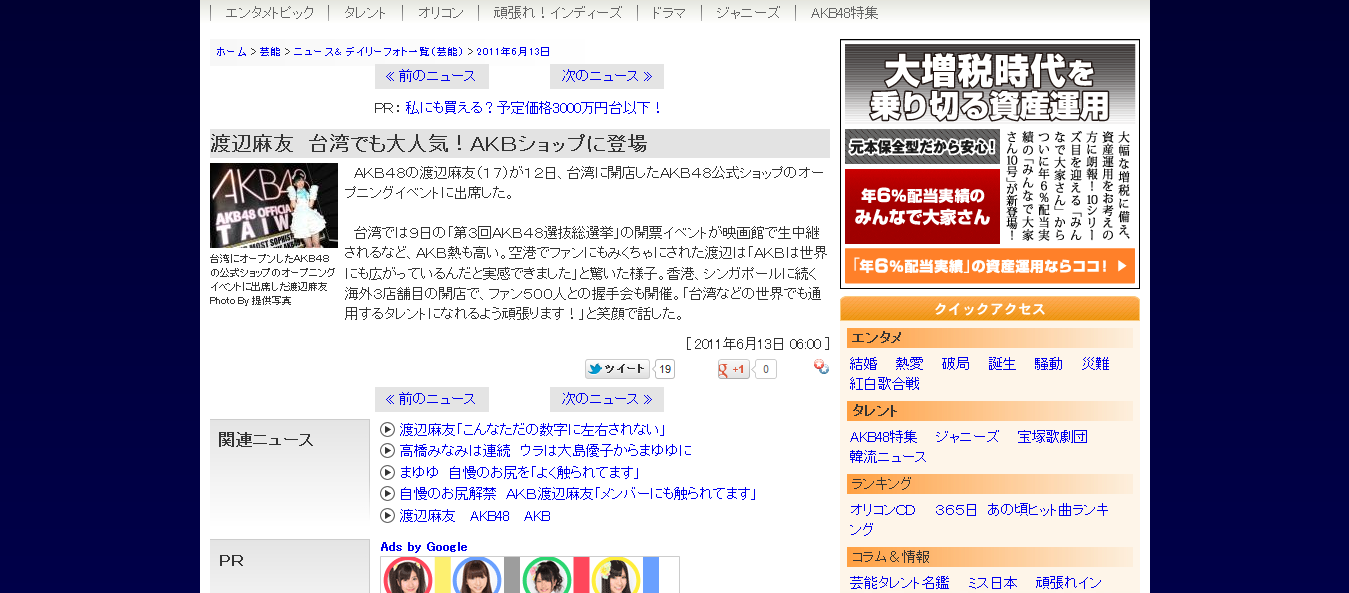Open オリコンCD ranking link
1349x593 pixels.
tap(882, 510)
